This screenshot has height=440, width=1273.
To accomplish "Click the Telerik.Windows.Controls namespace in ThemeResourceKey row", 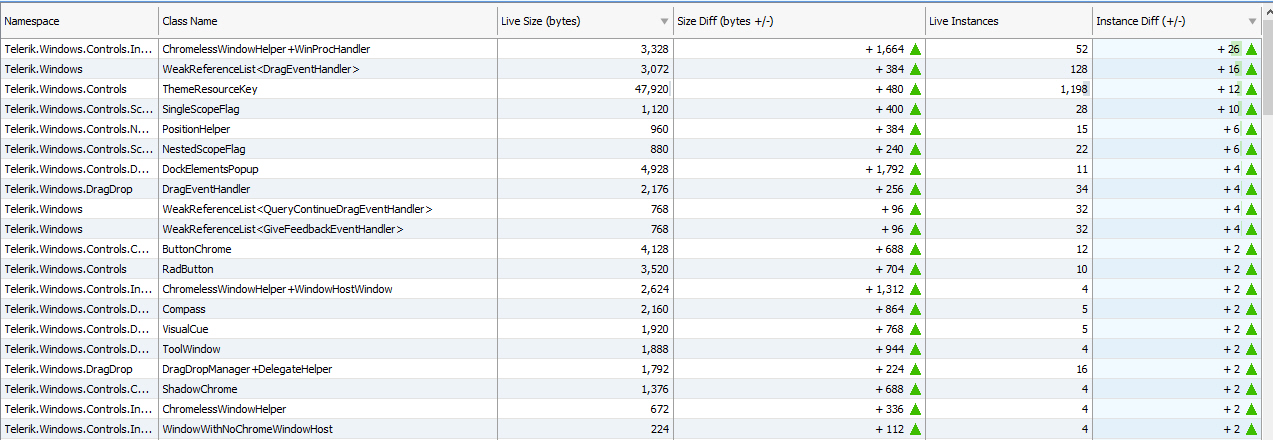I will pos(65,89).
